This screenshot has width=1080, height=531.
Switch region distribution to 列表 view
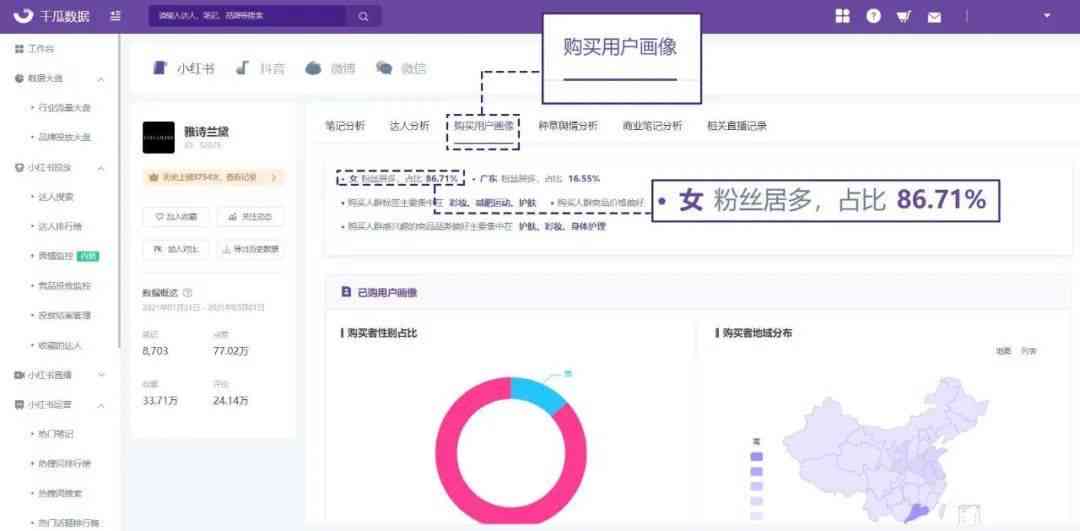click(1028, 351)
